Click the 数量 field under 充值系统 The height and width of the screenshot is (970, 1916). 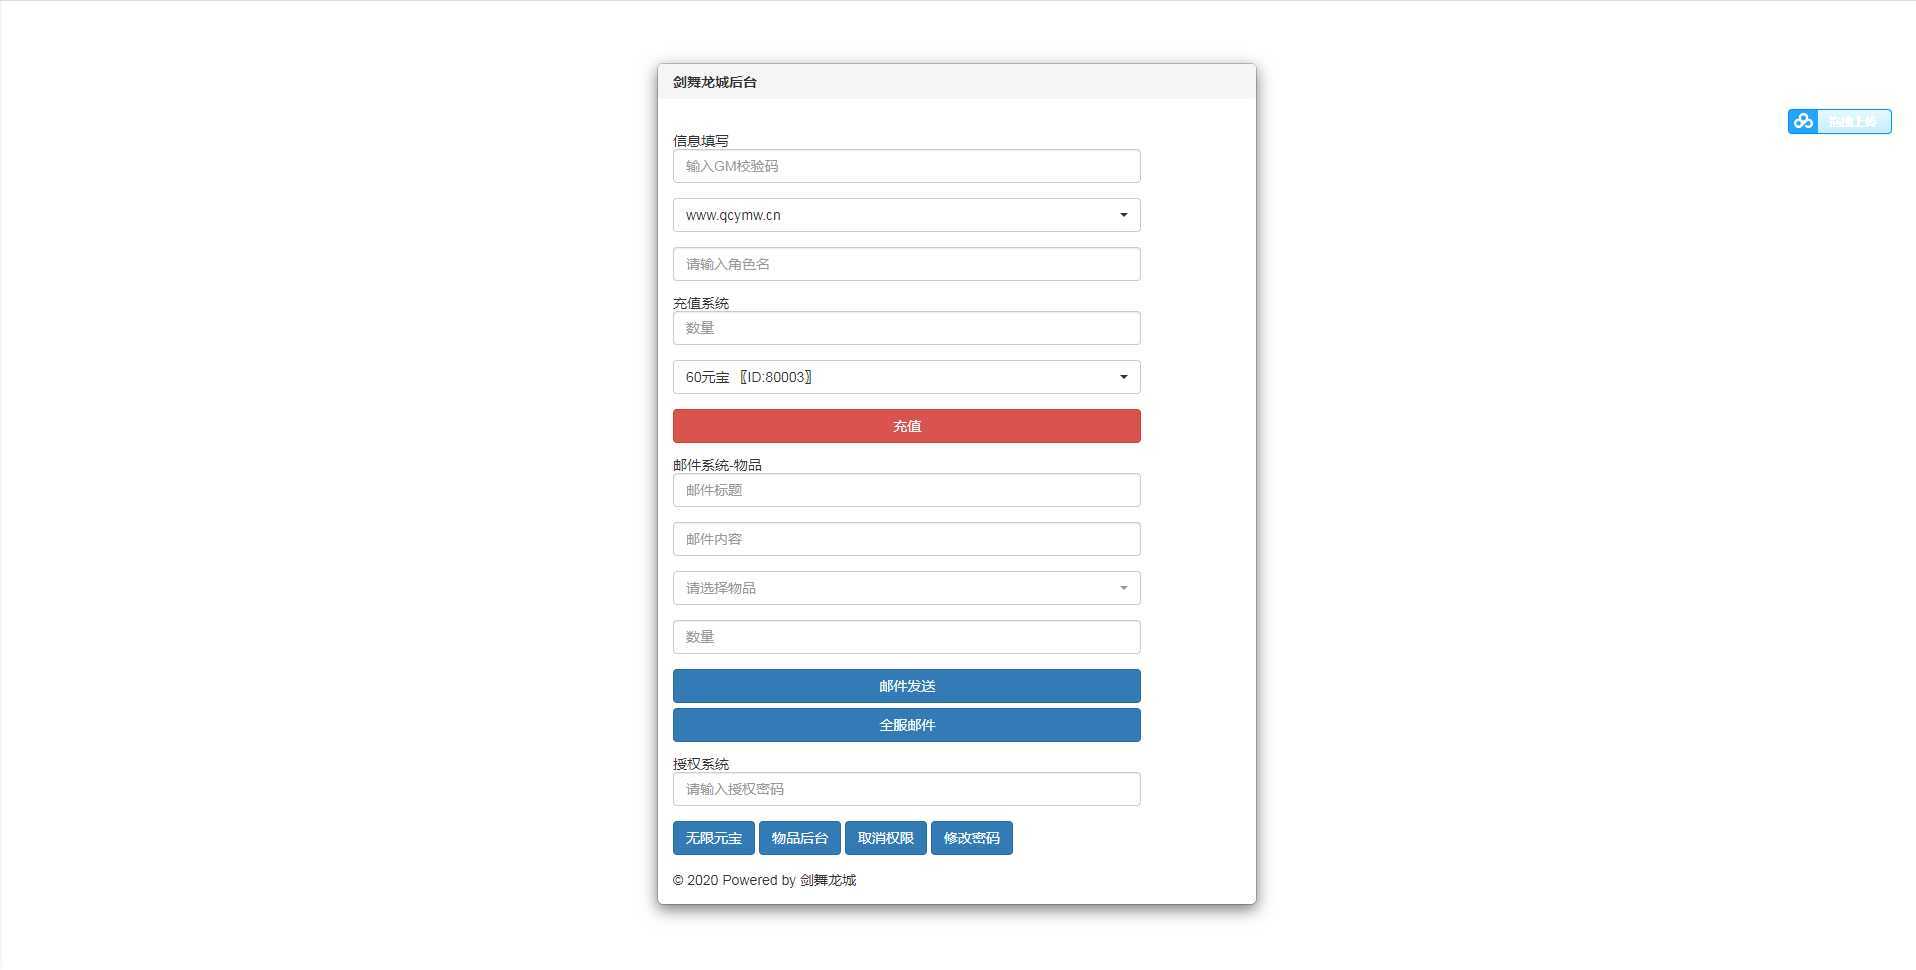(906, 328)
